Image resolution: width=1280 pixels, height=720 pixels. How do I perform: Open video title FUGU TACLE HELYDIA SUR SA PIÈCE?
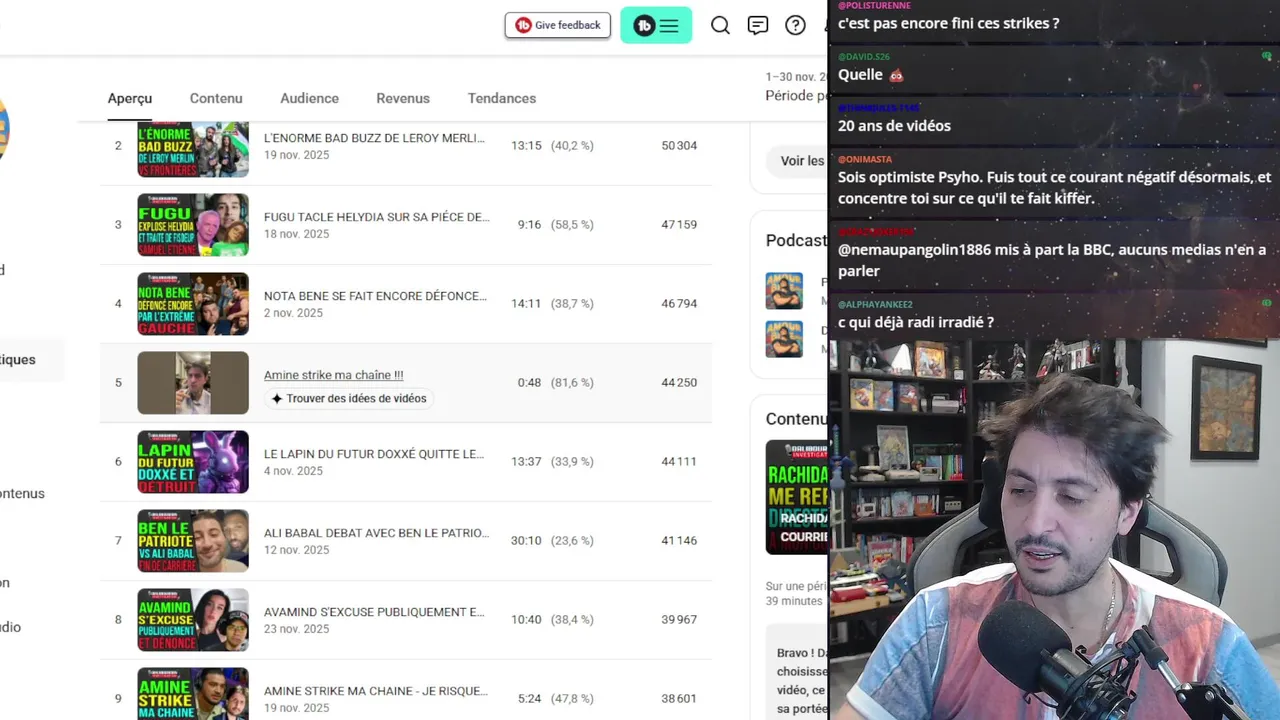coord(376,217)
